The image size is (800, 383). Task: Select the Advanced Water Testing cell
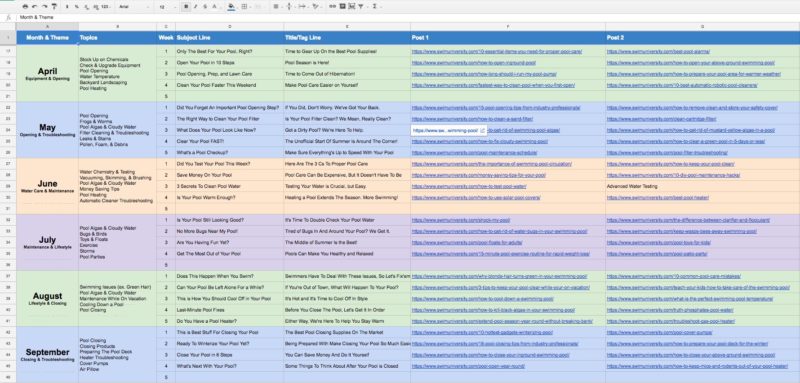(703, 186)
